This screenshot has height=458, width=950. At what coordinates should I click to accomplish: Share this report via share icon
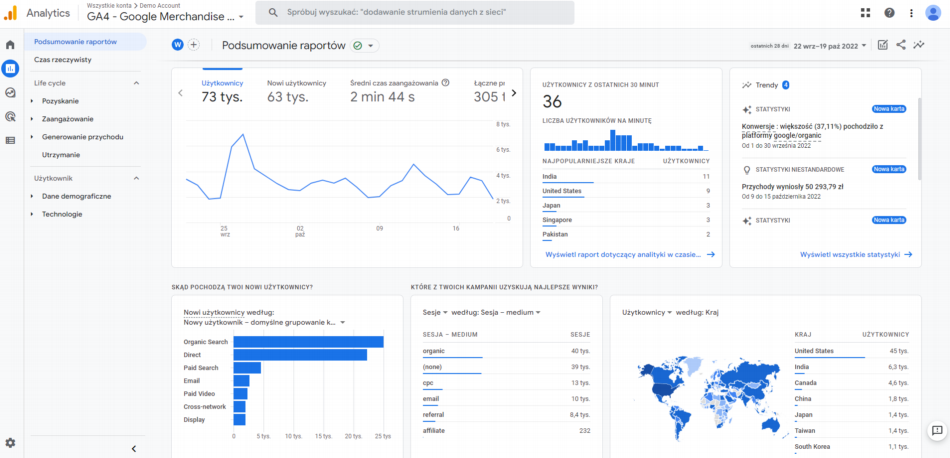pyautogui.click(x=900, y=45)
